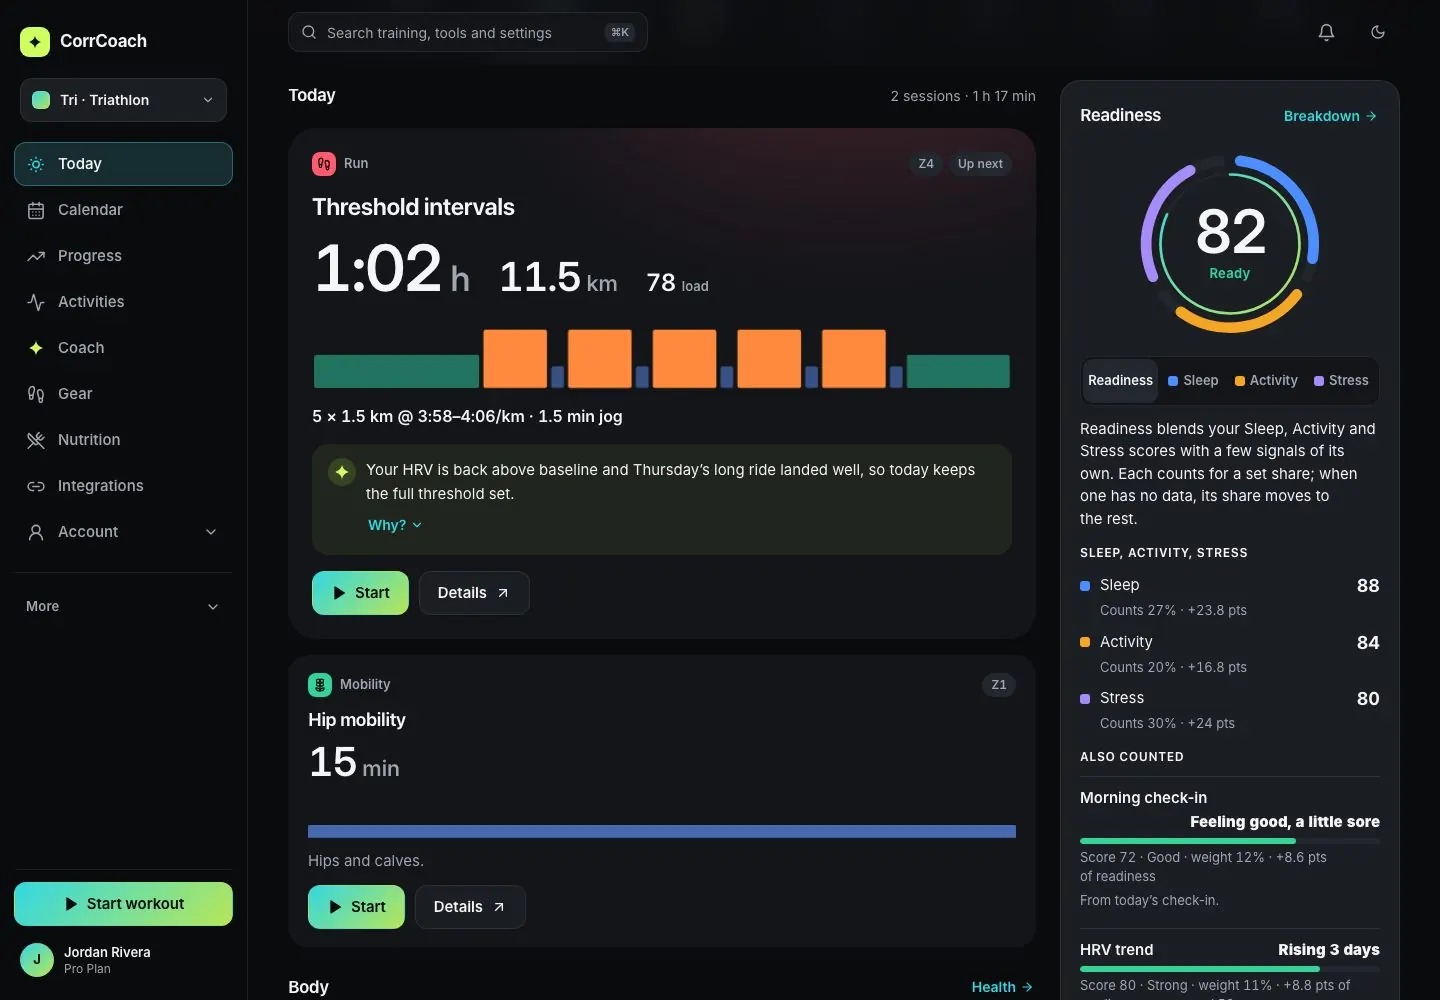Open Progress page
Screen dimensions: 1440x1000
click(123, 256)
